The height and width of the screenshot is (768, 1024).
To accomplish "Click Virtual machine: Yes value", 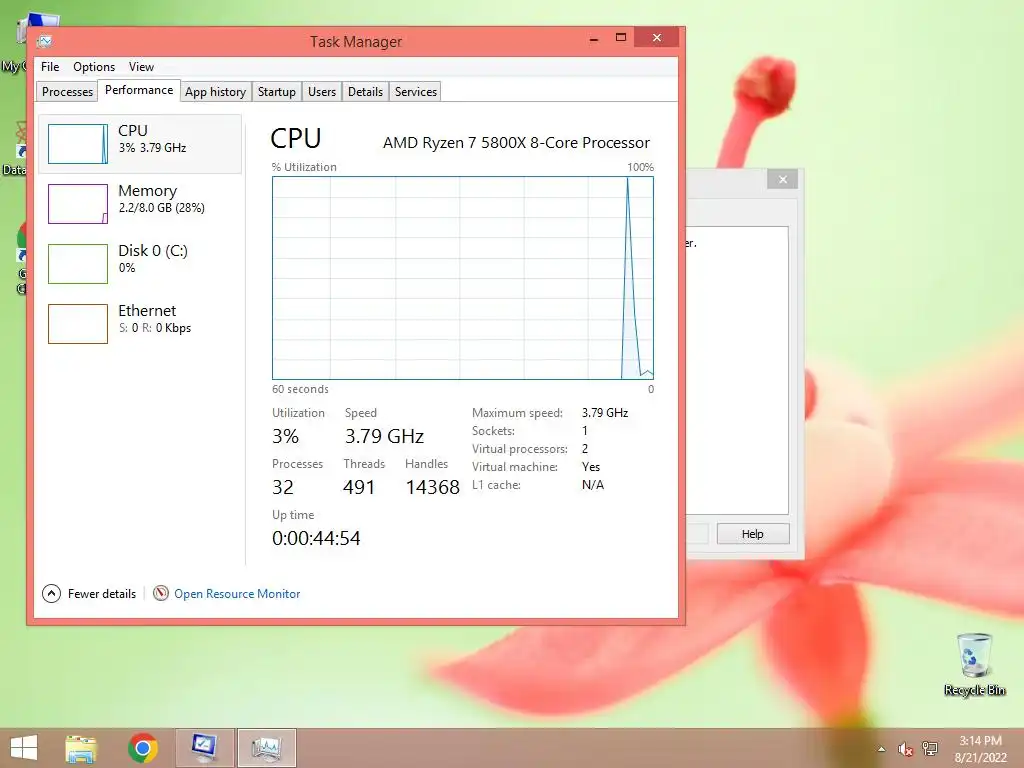I will pos(590,467).
